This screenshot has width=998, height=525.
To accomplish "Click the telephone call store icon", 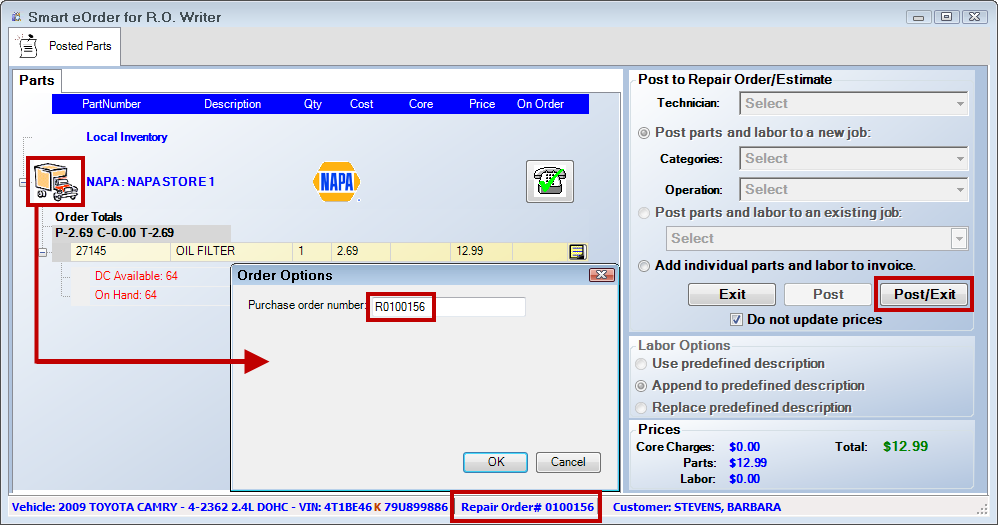I will 549,181.
